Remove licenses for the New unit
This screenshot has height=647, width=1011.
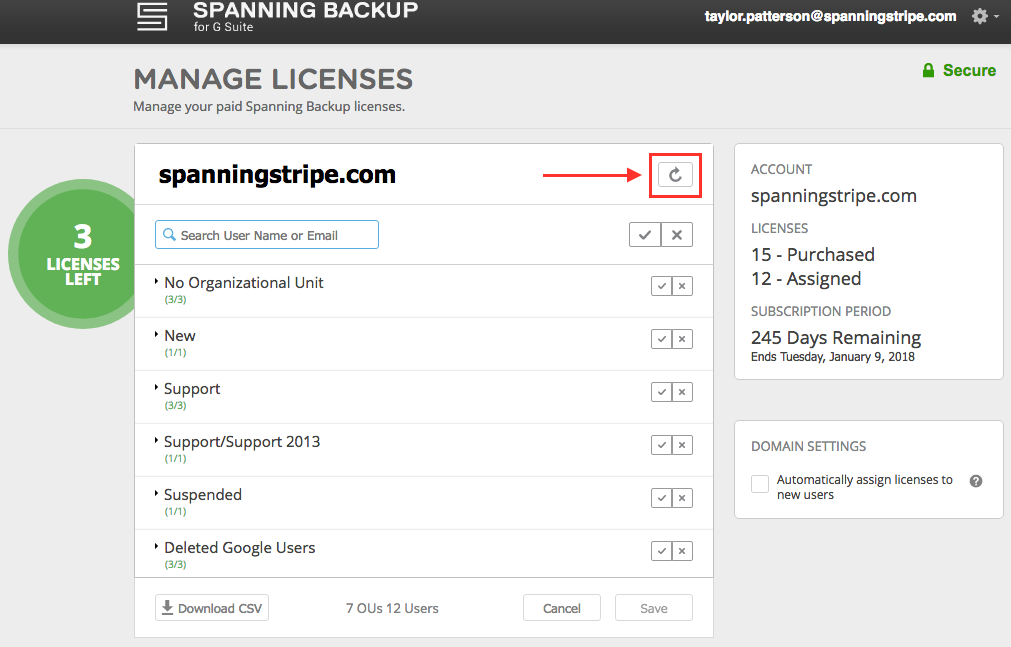tap(682, 339)
